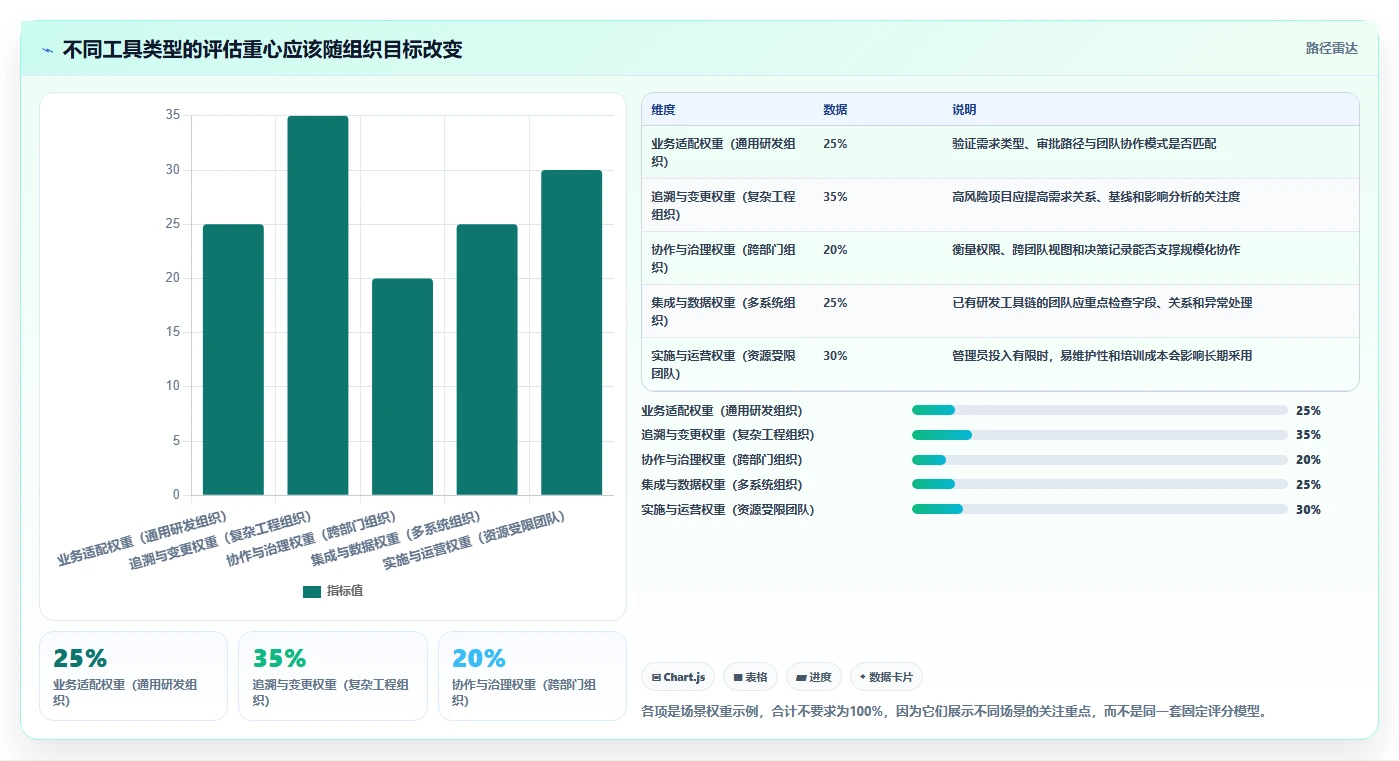Click the 35% cell in the table

(x=835, y=197)
